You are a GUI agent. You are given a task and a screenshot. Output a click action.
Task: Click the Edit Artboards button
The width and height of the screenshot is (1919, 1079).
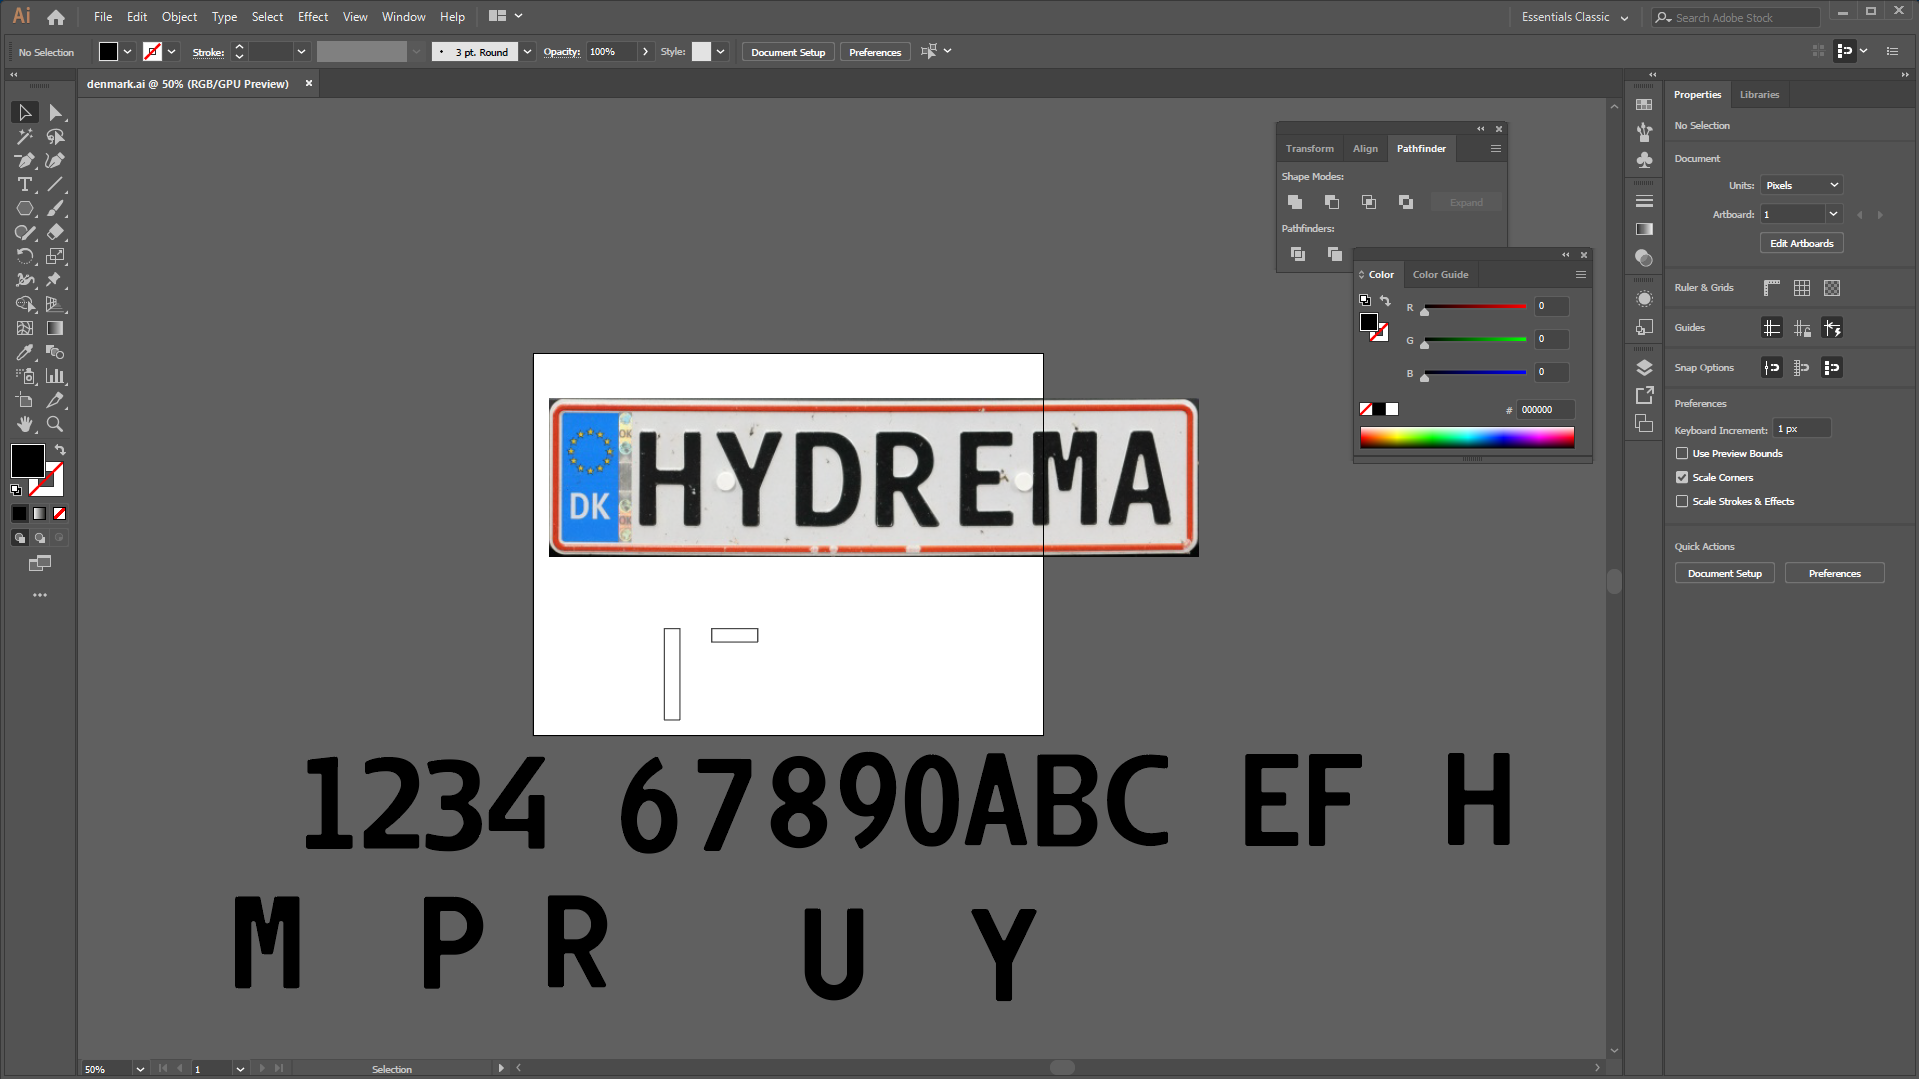point(1801,244)
